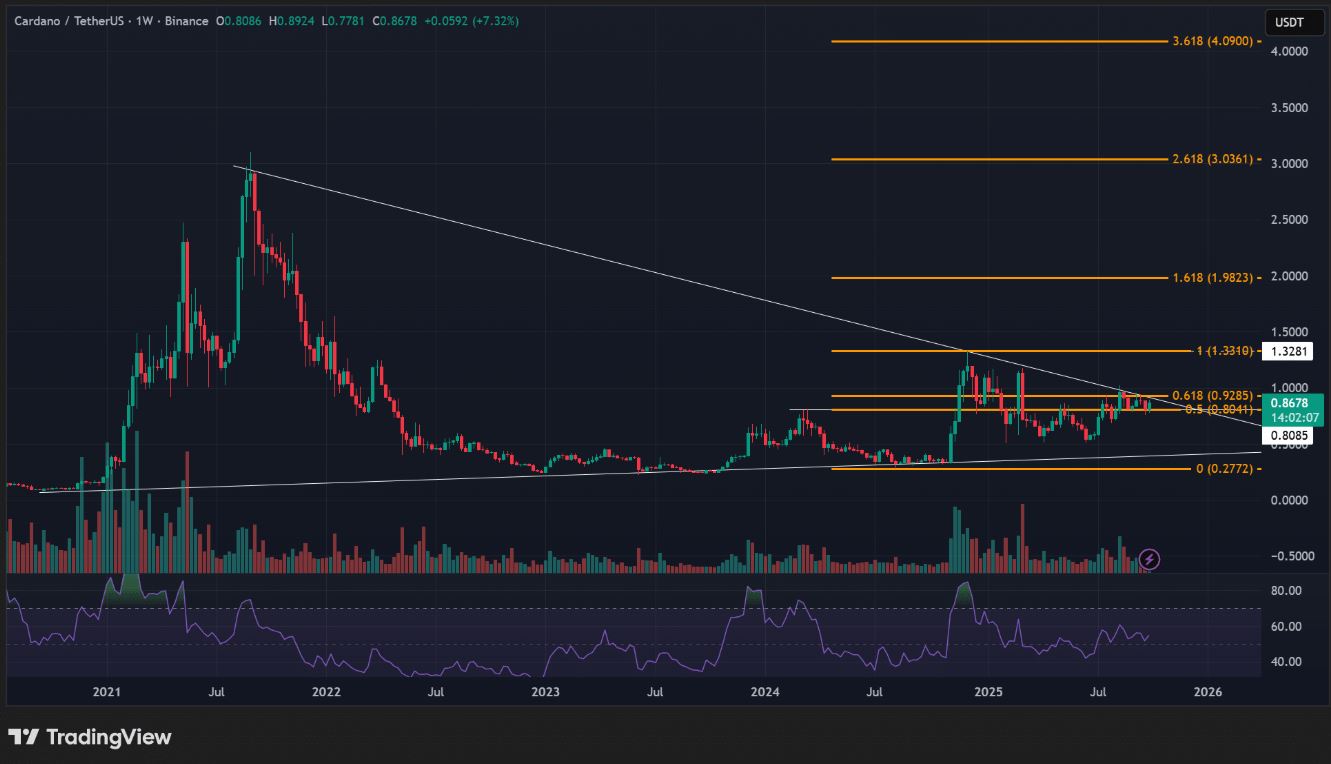
Task: Click the lightning bolt quick-trade icon
Action: [1148, 560]
